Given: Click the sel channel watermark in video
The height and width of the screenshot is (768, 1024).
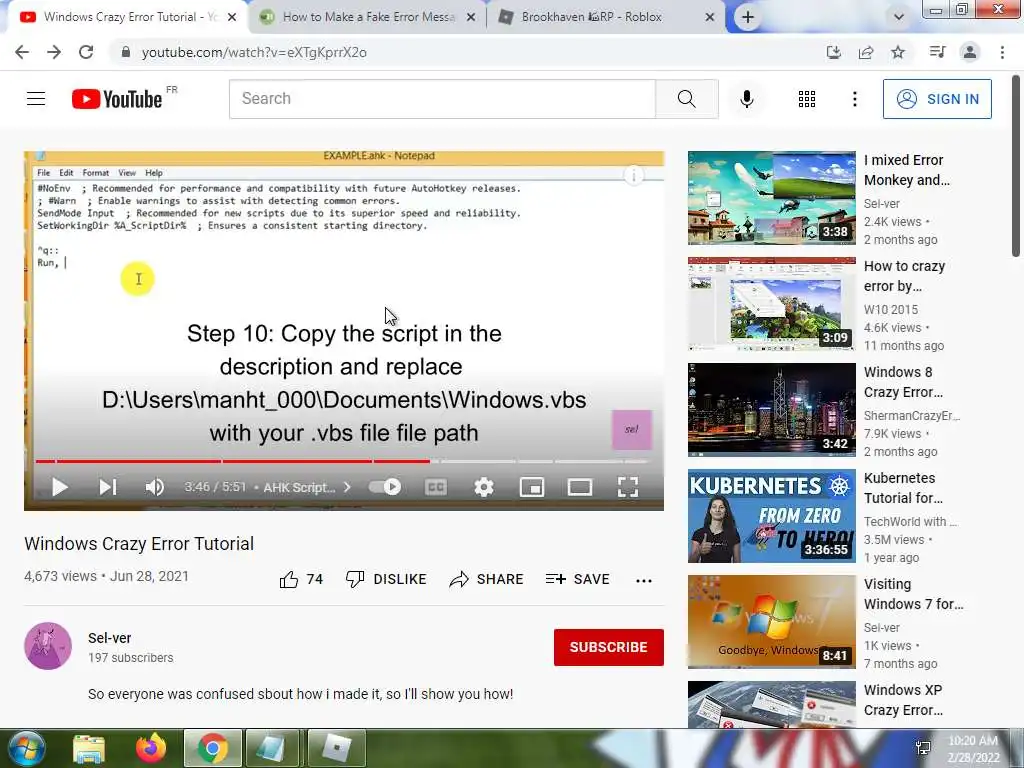Looking at the screenshot, I should coord(632,430).
